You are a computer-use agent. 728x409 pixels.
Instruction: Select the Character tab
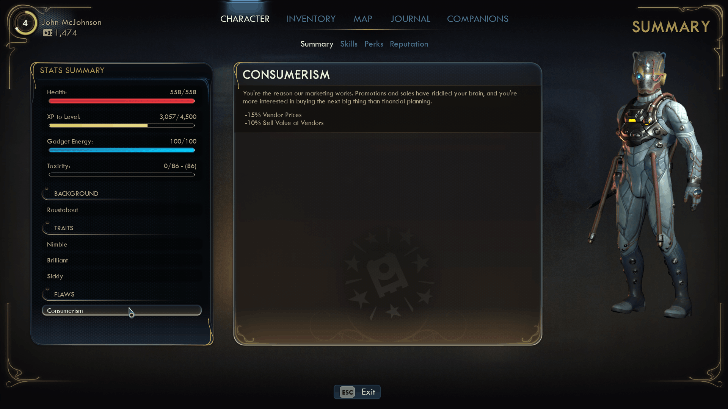pos(245,19)
